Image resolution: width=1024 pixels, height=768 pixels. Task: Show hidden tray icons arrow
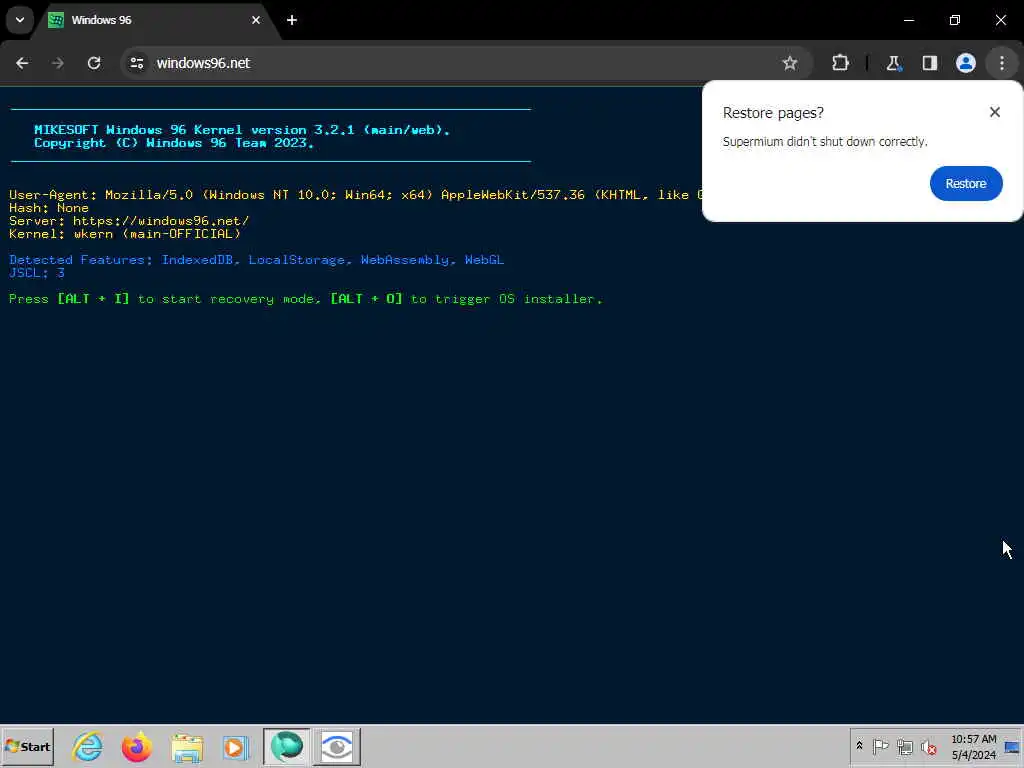[x=859, y=746]
